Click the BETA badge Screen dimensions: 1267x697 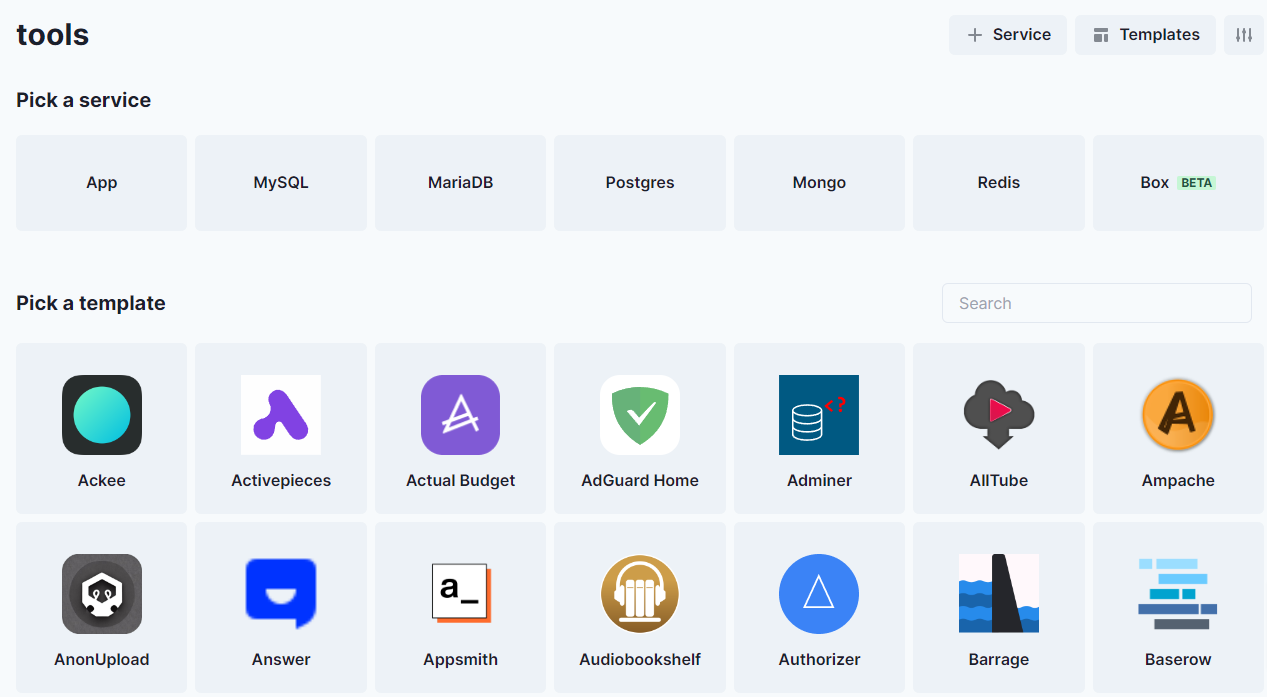(1196, 183)
